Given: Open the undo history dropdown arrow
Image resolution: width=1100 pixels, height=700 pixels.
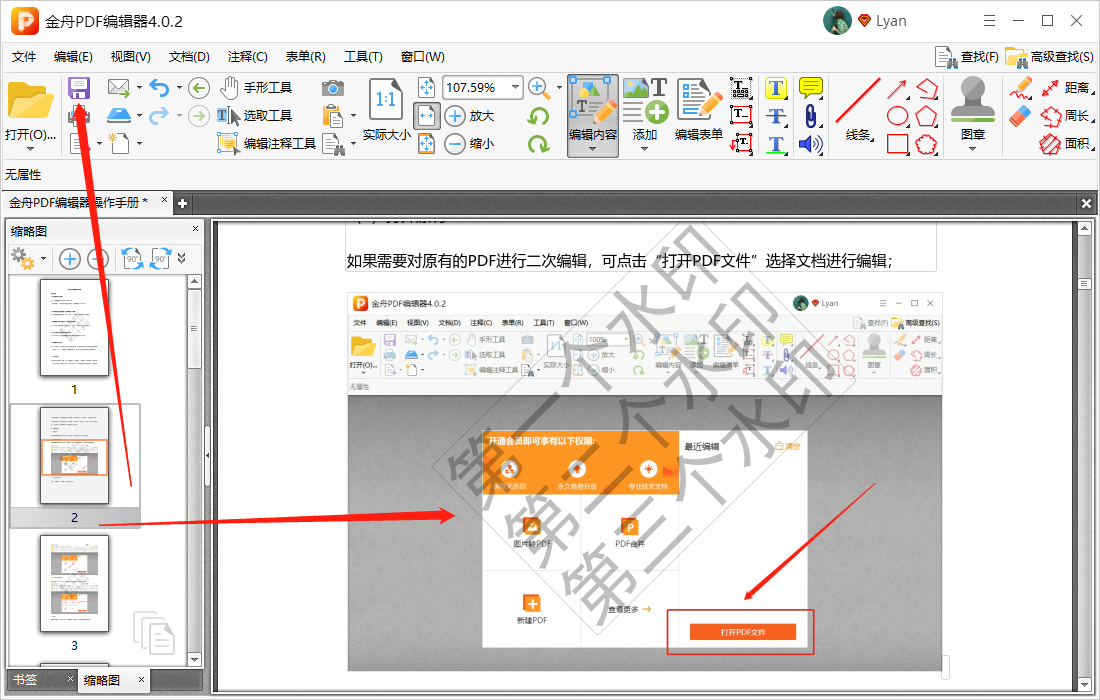Looking at the screenshot, I should click(179, 88).
